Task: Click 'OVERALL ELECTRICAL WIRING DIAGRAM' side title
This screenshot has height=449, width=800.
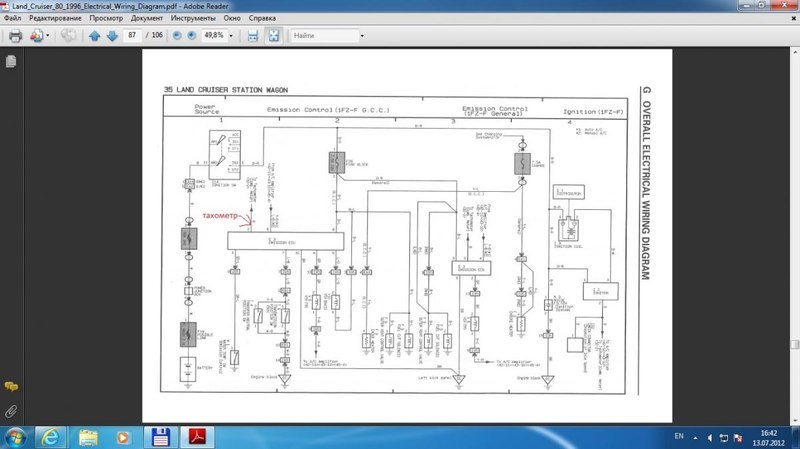Action: tap(646, 190)
